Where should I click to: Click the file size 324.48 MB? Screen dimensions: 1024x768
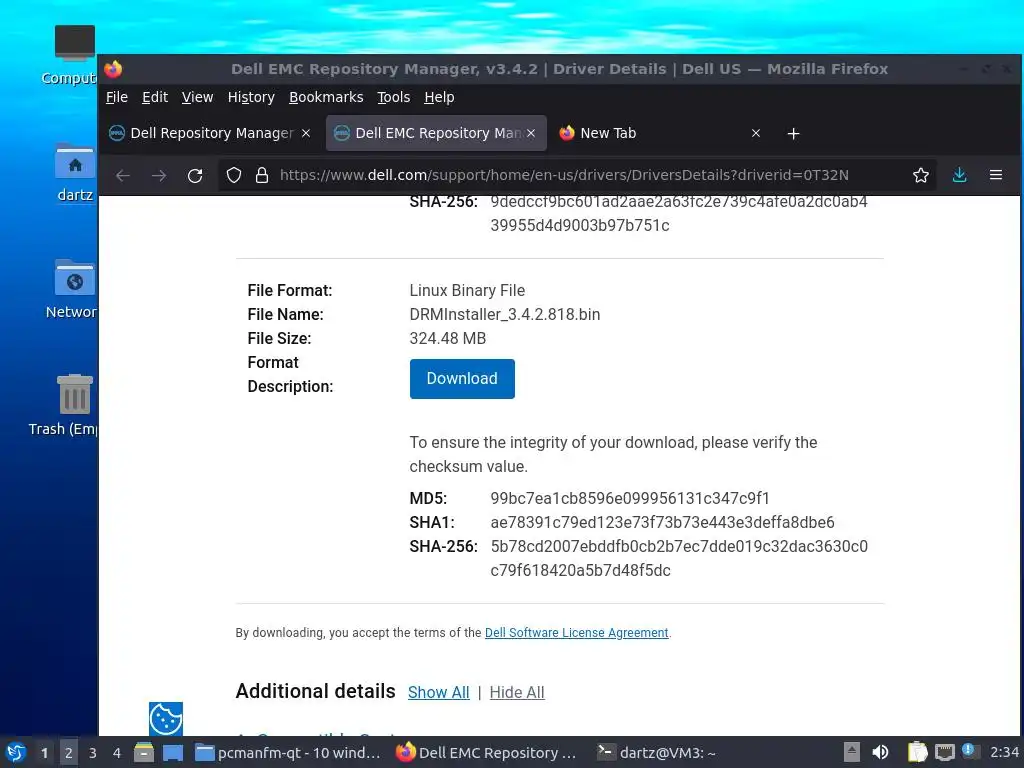447,338
